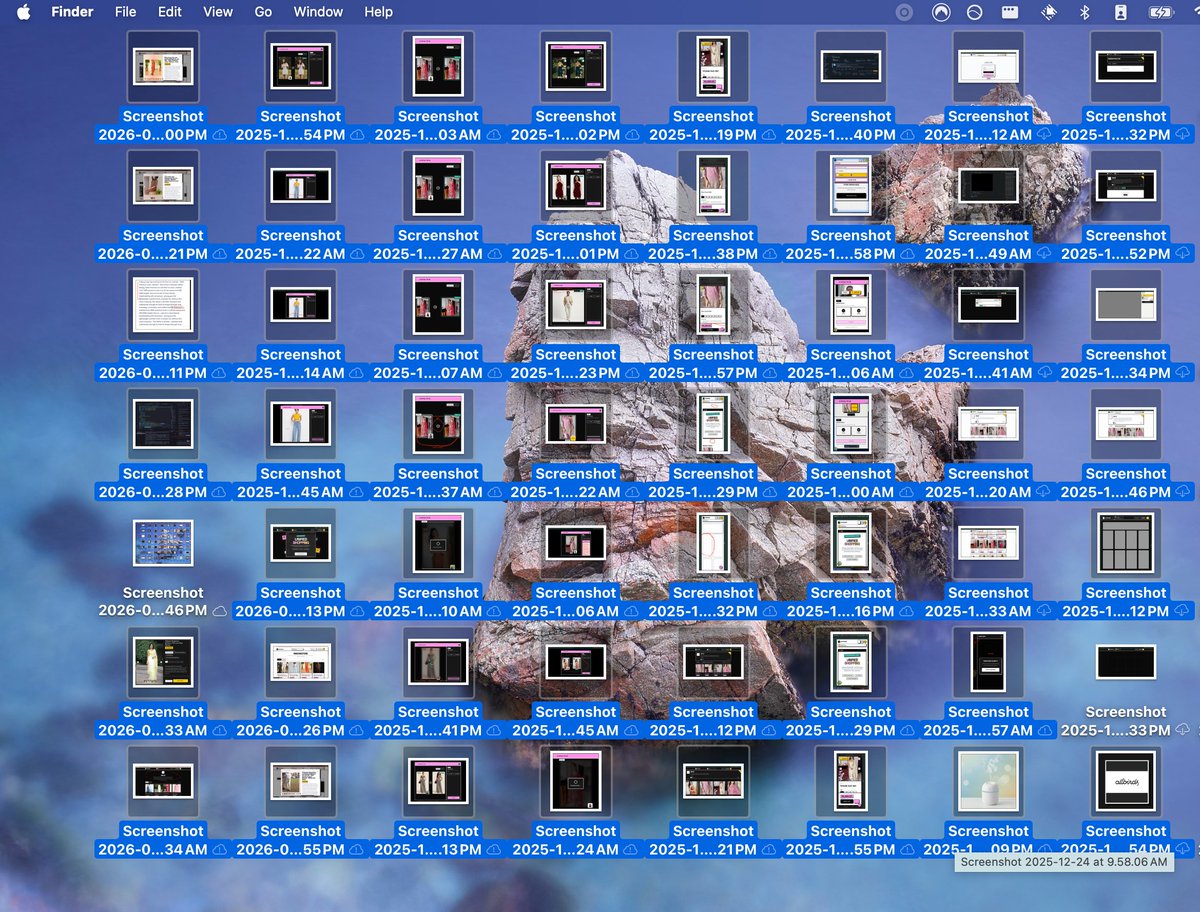Viewport: 1200px width, 912px height.
Task: Select the thumbnail of screenshot 2026-0...00 PM
Action: click(163, 66)
